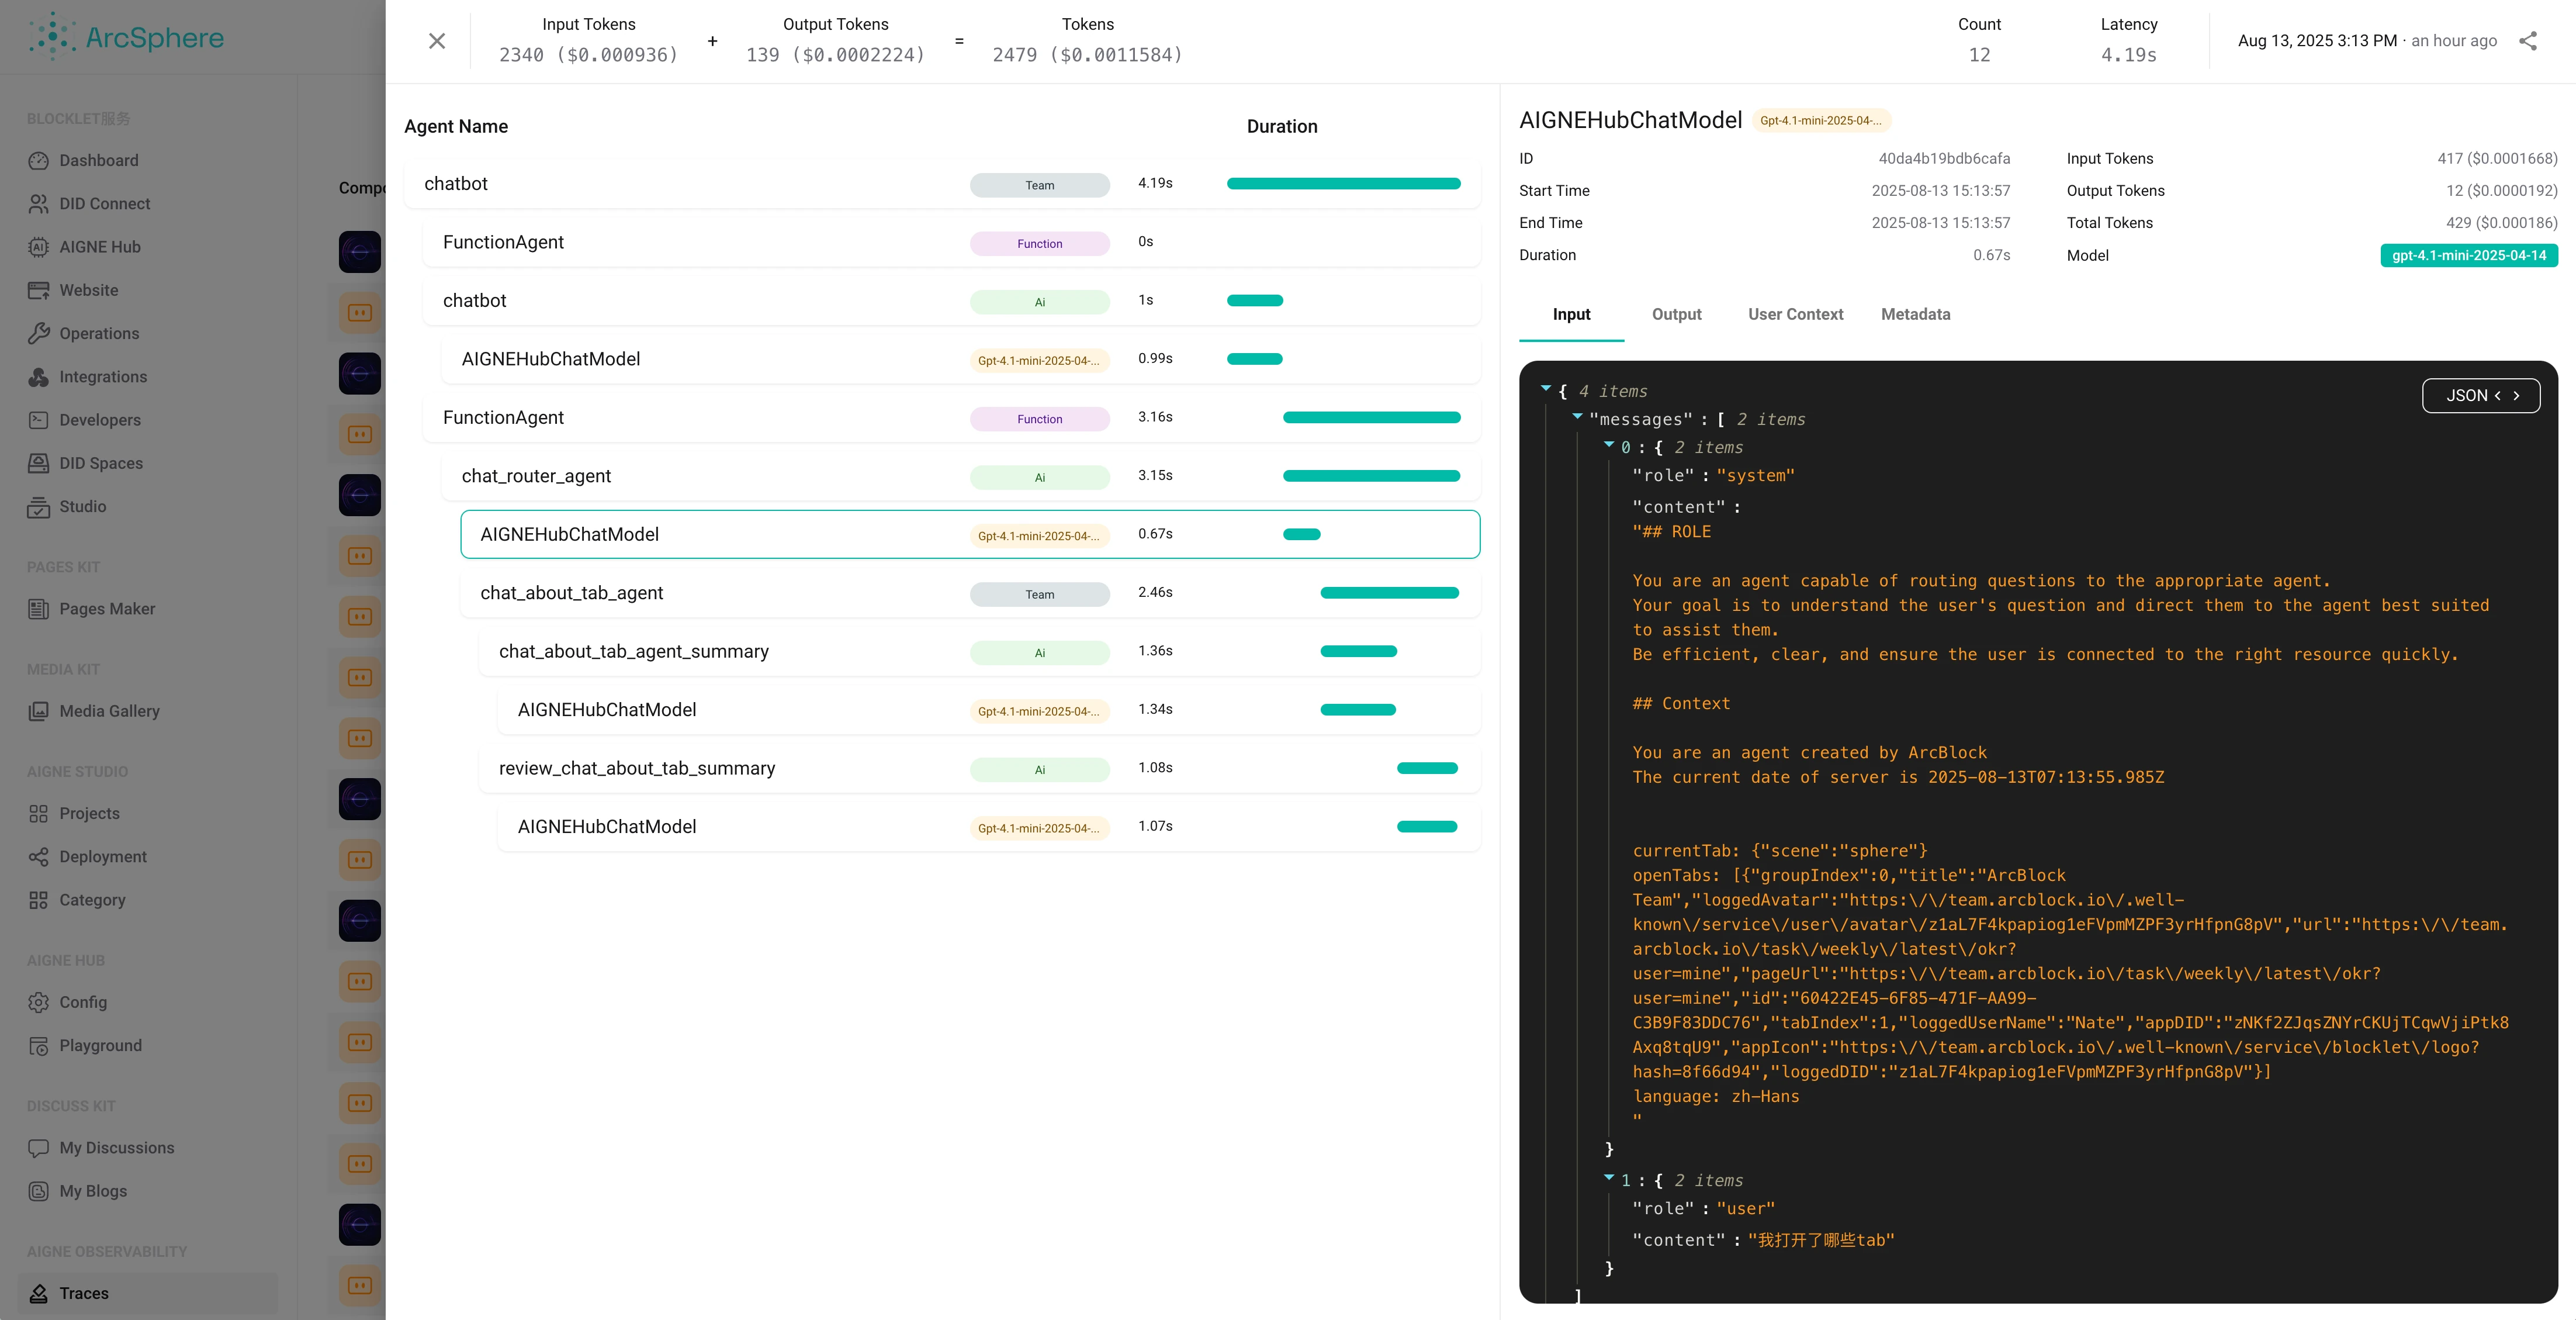Open DID Spaces in sidebar
Viewport: 2576px width, 1320px height.
tap(100, 463)
